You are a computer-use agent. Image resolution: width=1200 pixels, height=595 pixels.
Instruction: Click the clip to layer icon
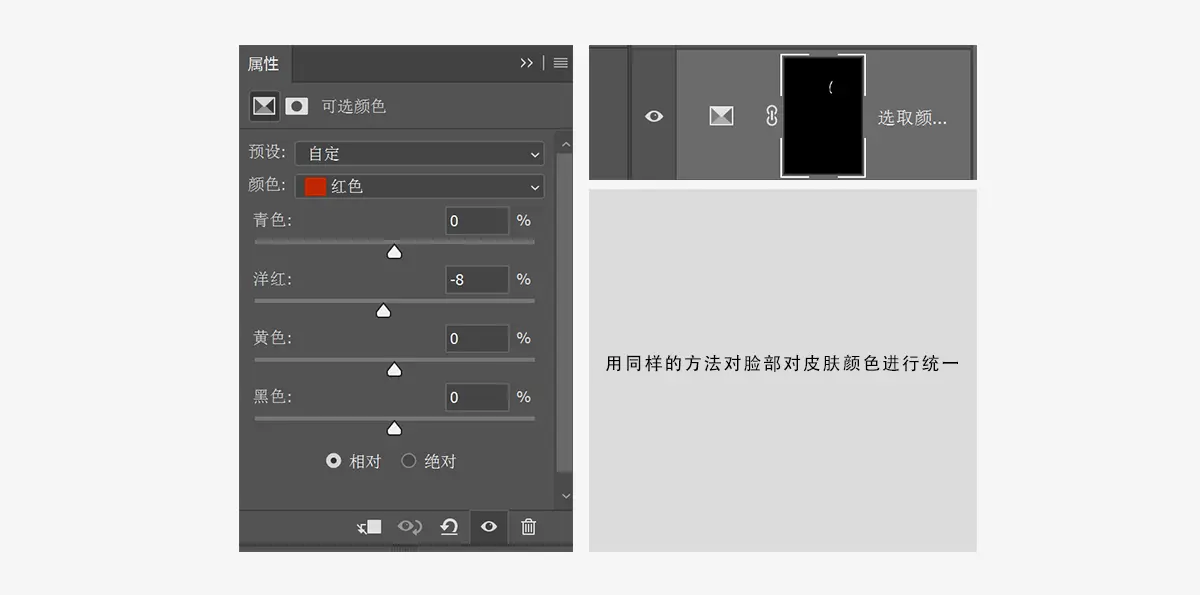pyautogui.click(x=369, y=527)
